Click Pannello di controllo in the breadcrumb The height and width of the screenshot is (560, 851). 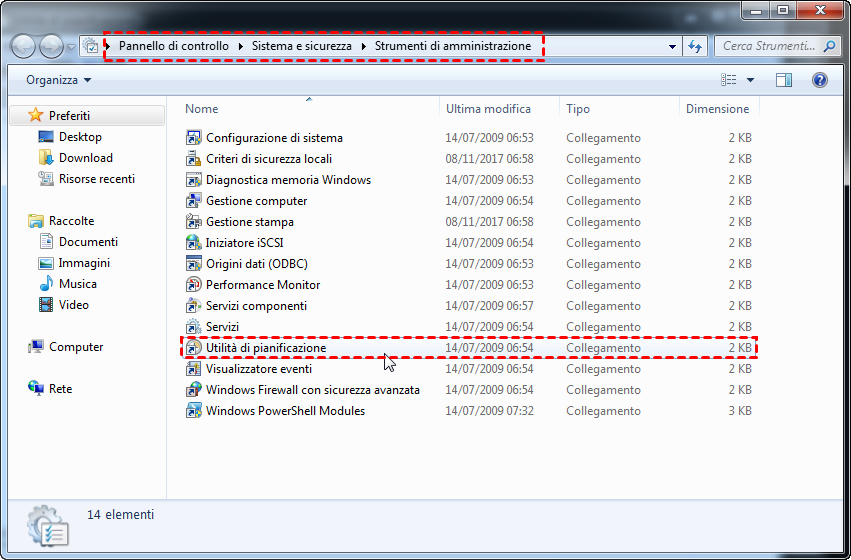(174, 47)
